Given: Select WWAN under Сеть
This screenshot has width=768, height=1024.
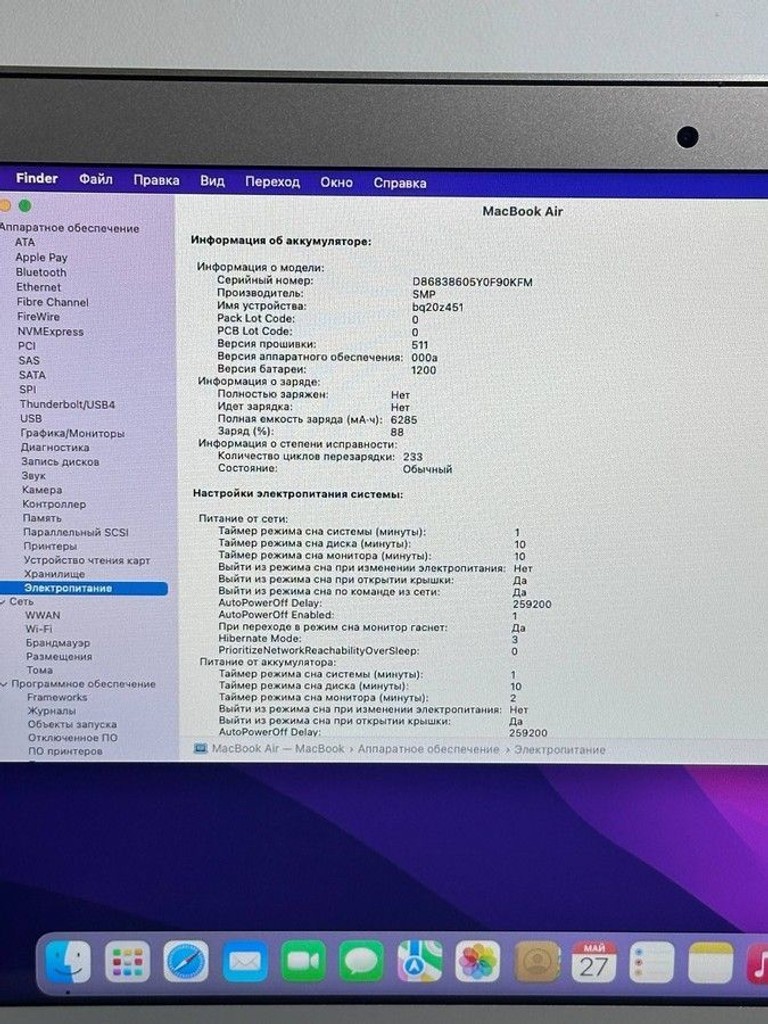Looking at the screenshot, I should (x=42, y=615).
